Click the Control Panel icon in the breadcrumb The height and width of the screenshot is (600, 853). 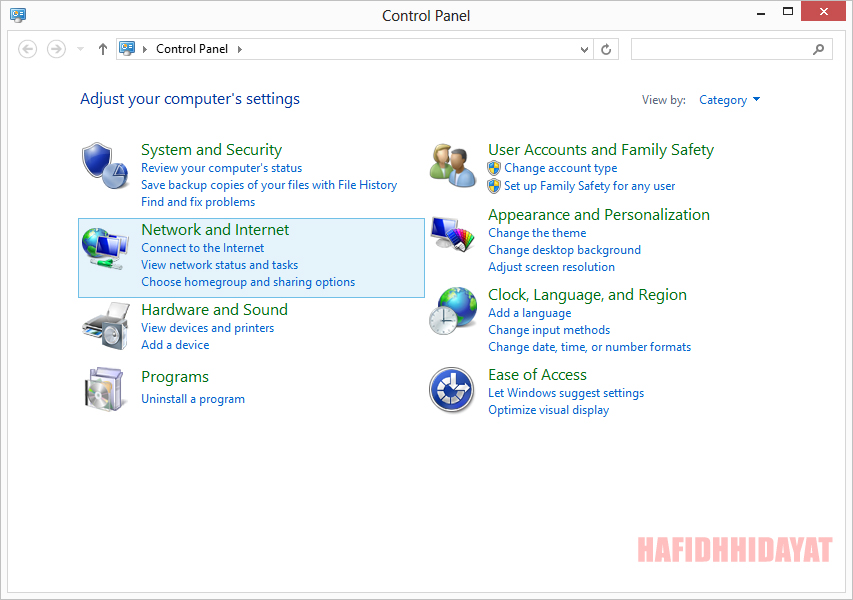[x=127, y=48]
